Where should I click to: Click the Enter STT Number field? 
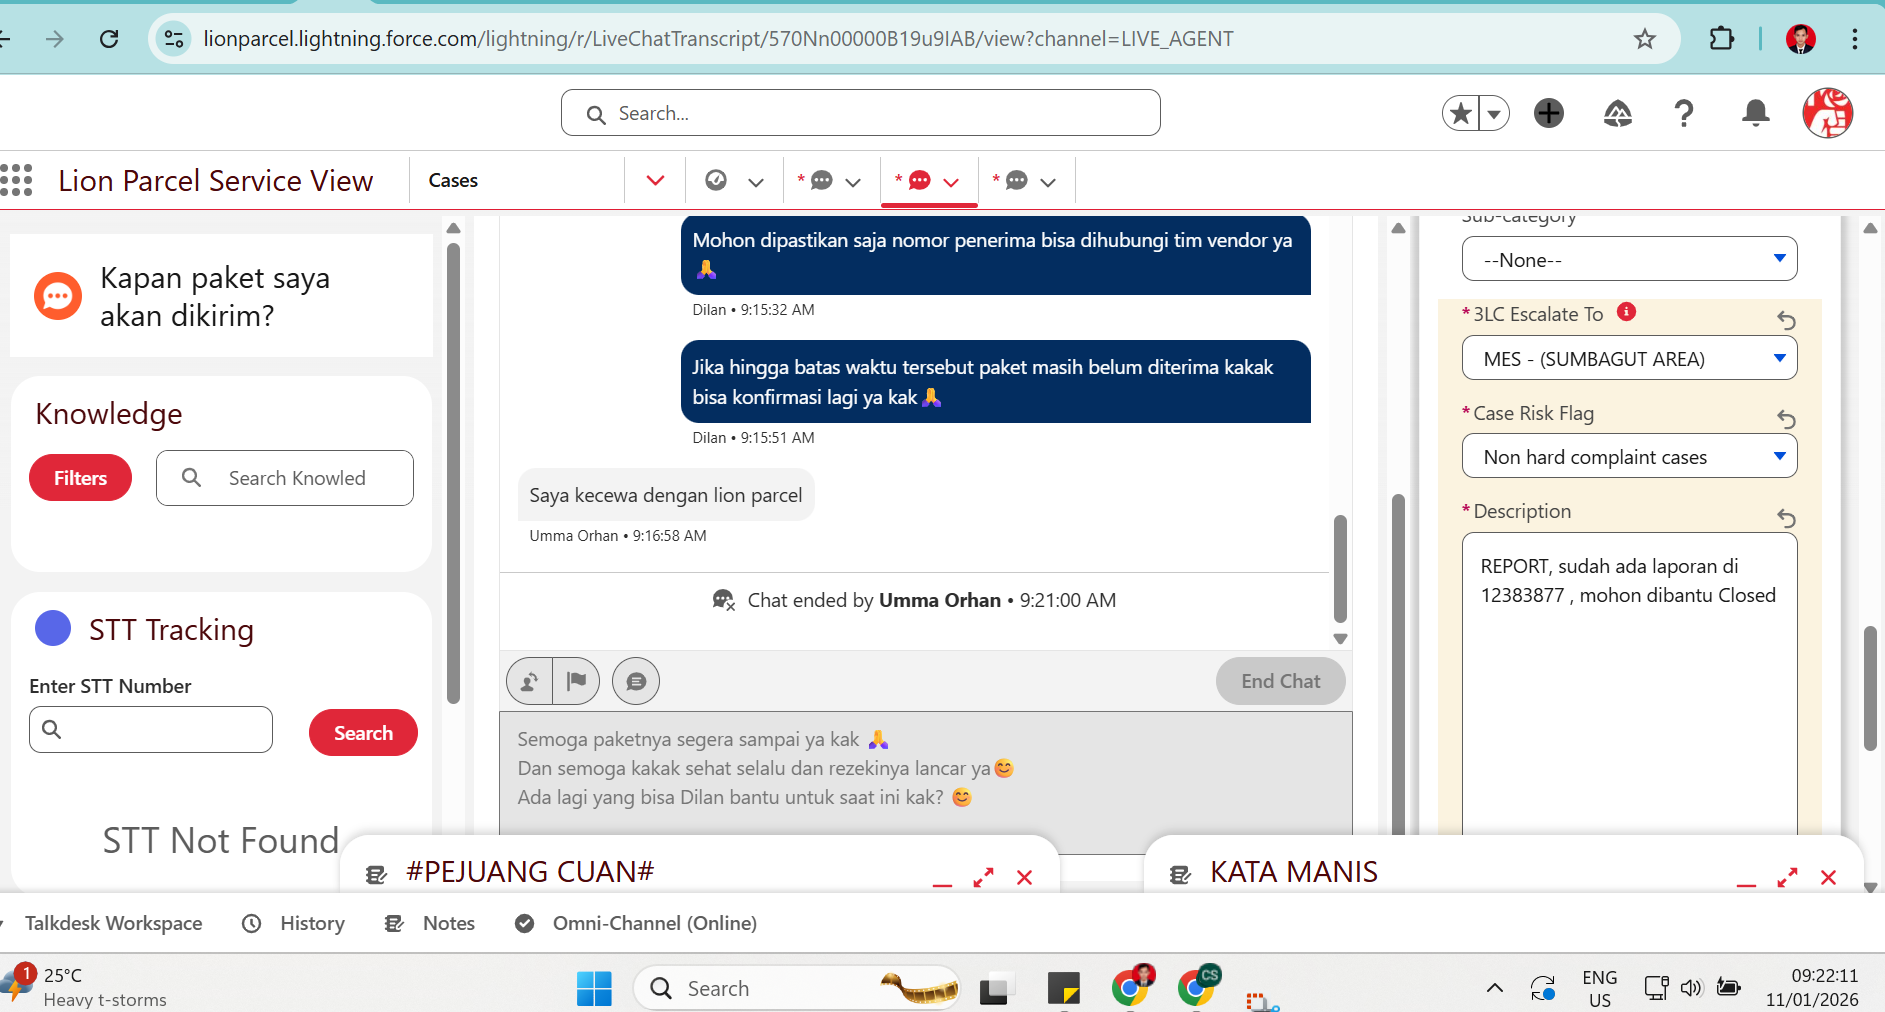click(x=151, y=730)
